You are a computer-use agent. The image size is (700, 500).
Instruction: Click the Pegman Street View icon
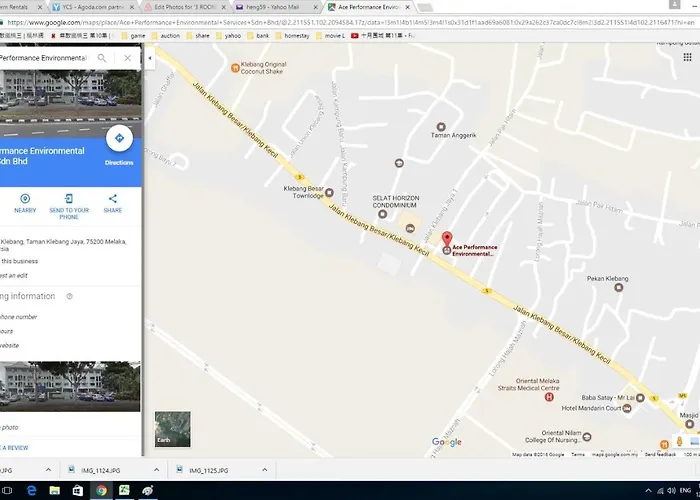tap(680, 441)
